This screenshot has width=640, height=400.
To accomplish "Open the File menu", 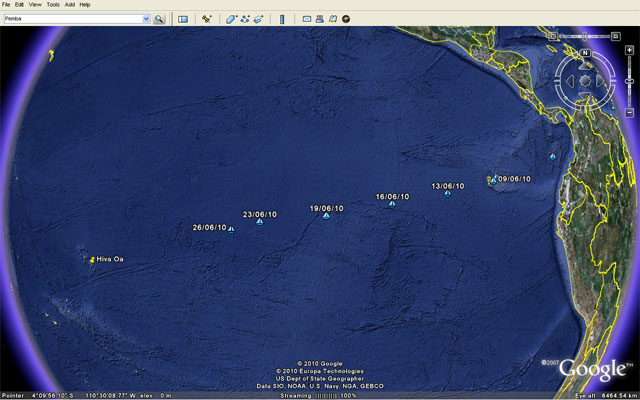I will pos(6,4).
